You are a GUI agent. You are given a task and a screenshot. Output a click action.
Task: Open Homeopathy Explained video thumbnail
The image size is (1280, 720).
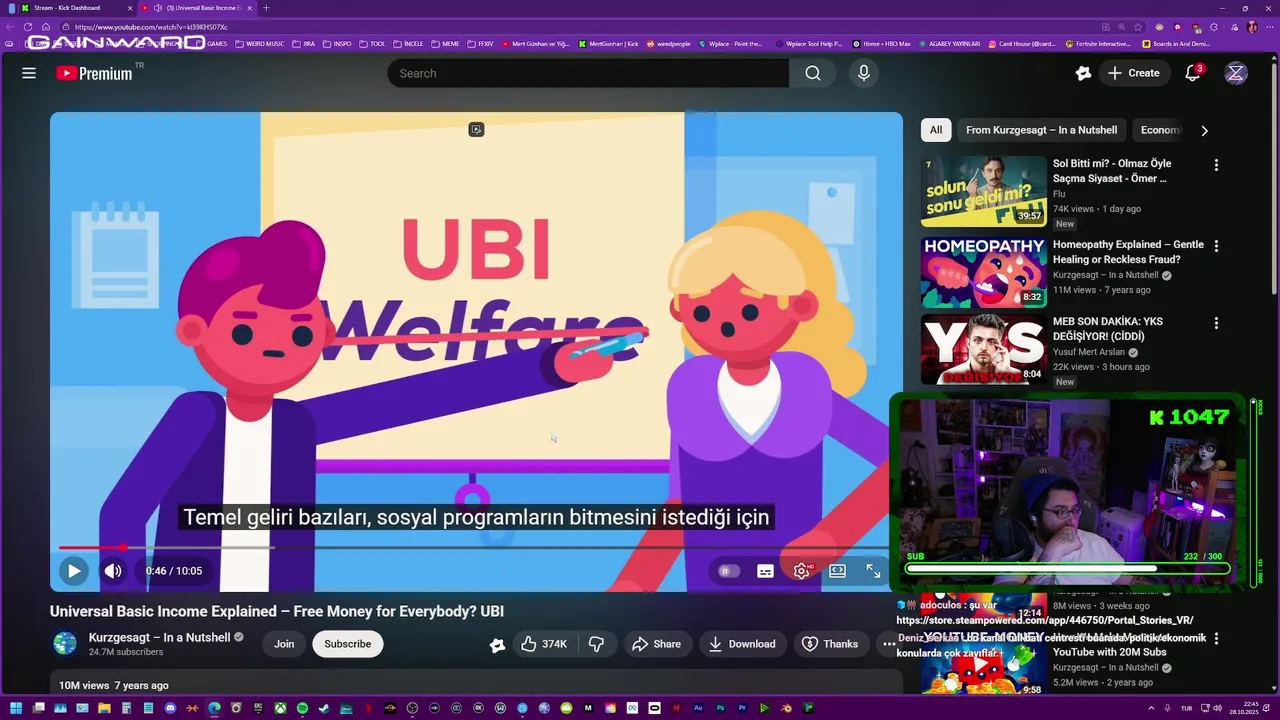pyautogui.click(x=984, y=272)
